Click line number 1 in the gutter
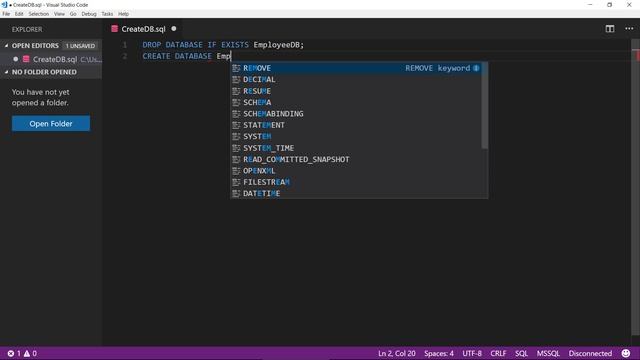The height and width of the screenshot is (360, 640). [x=124, y=45]
